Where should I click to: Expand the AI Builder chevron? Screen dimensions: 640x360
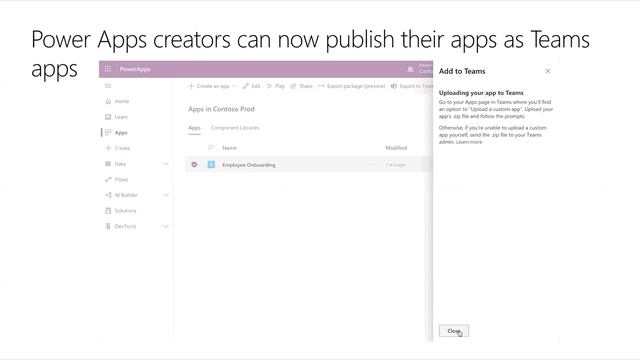pos(166,195)
